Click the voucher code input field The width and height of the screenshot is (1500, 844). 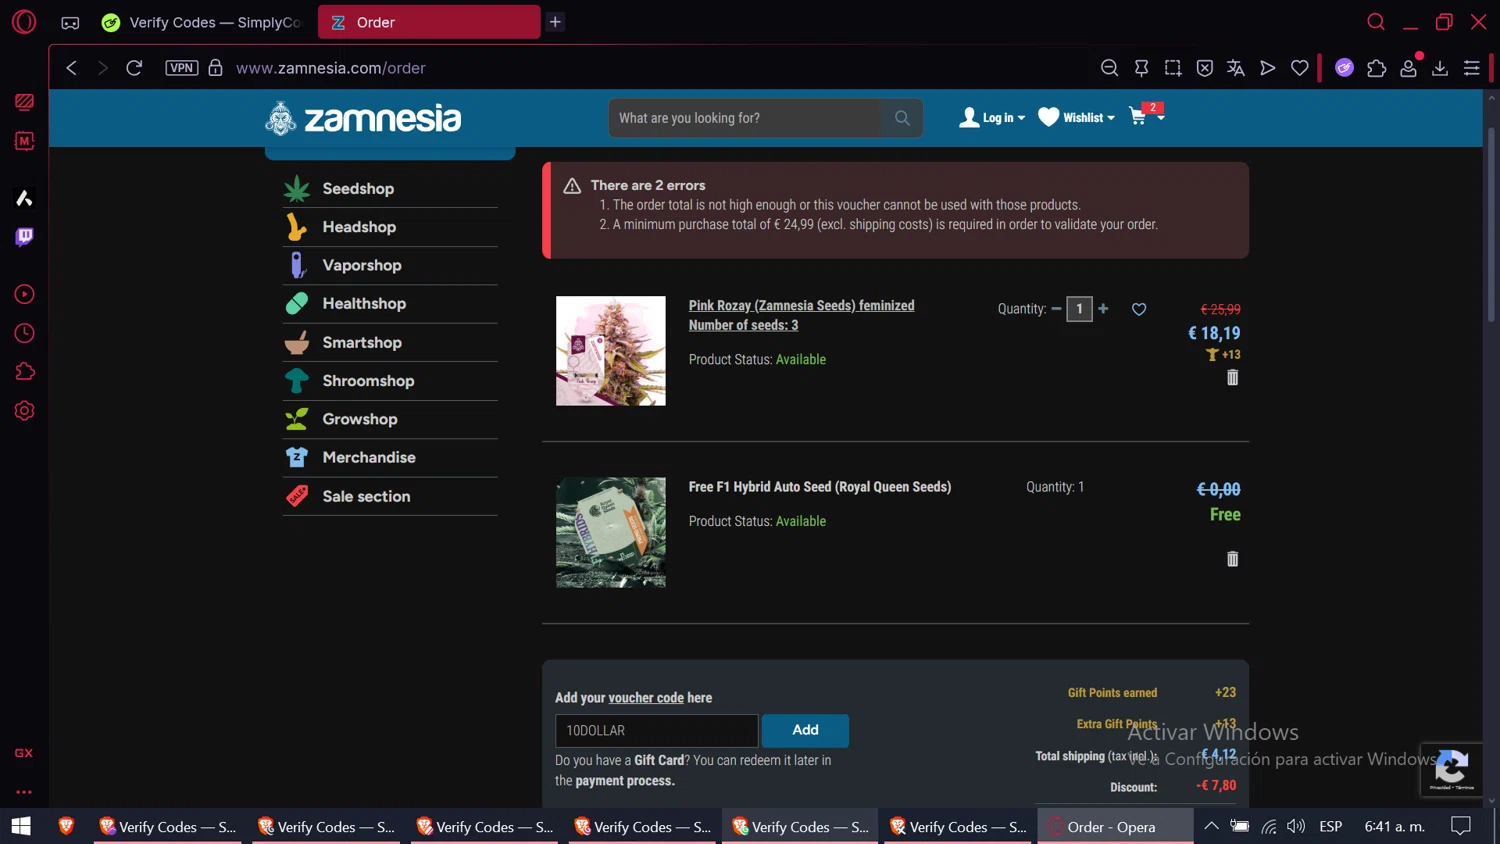[x=656, y=731]
